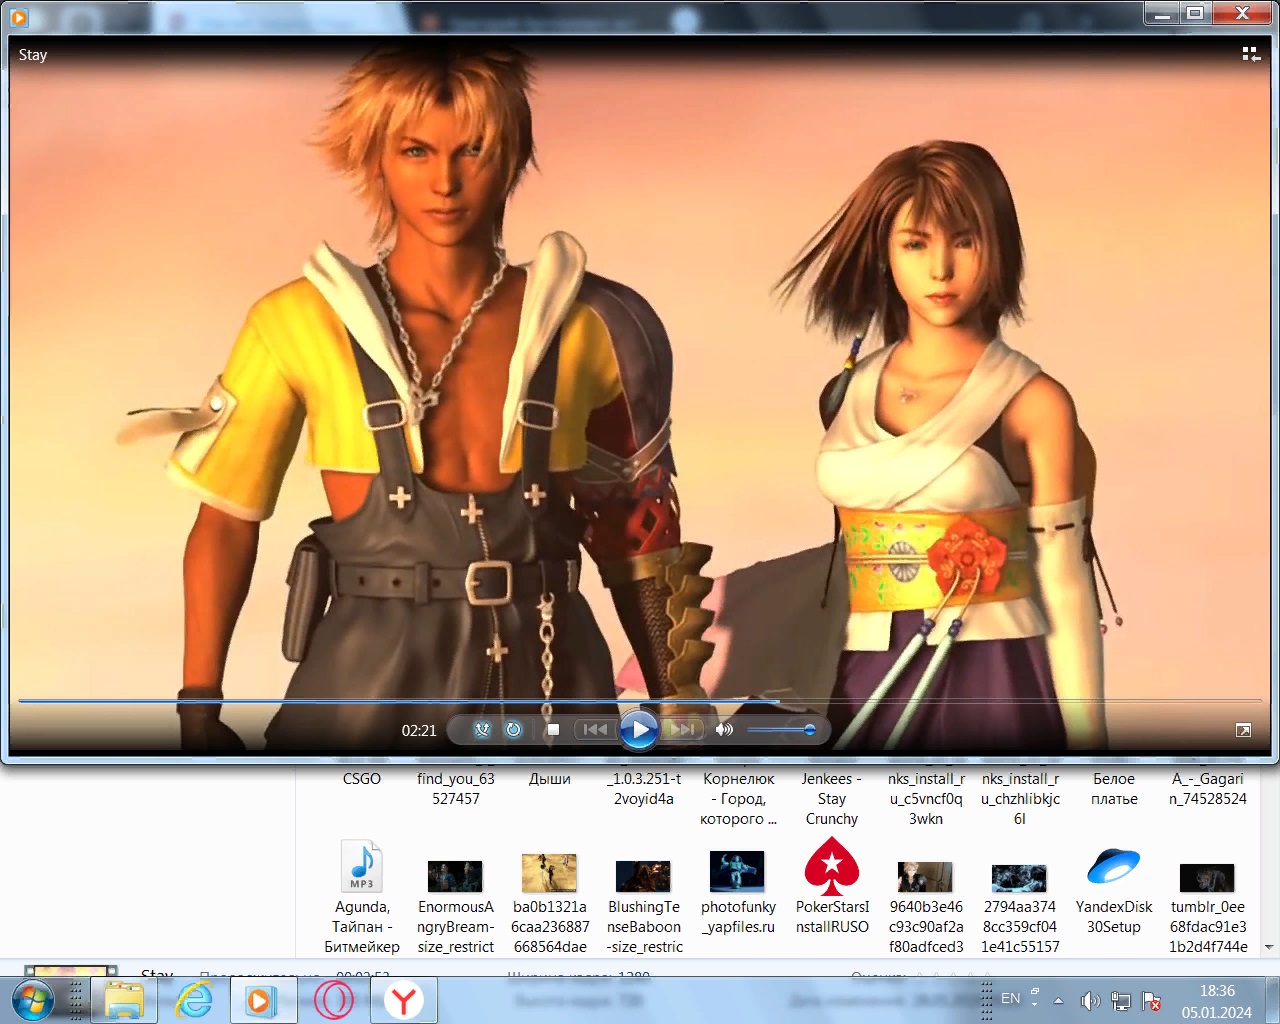Select the _1.0.3.251-t2voyid4a file label
Screen dimensions: 1280x1024
pos(644,789)
